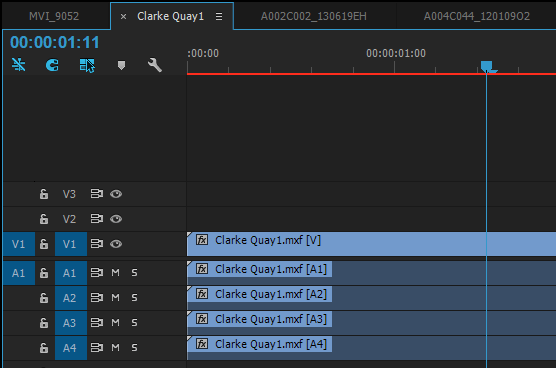
Task: Switch to MVI_9052 sequence tab
Action: click(x=54, y=16)
